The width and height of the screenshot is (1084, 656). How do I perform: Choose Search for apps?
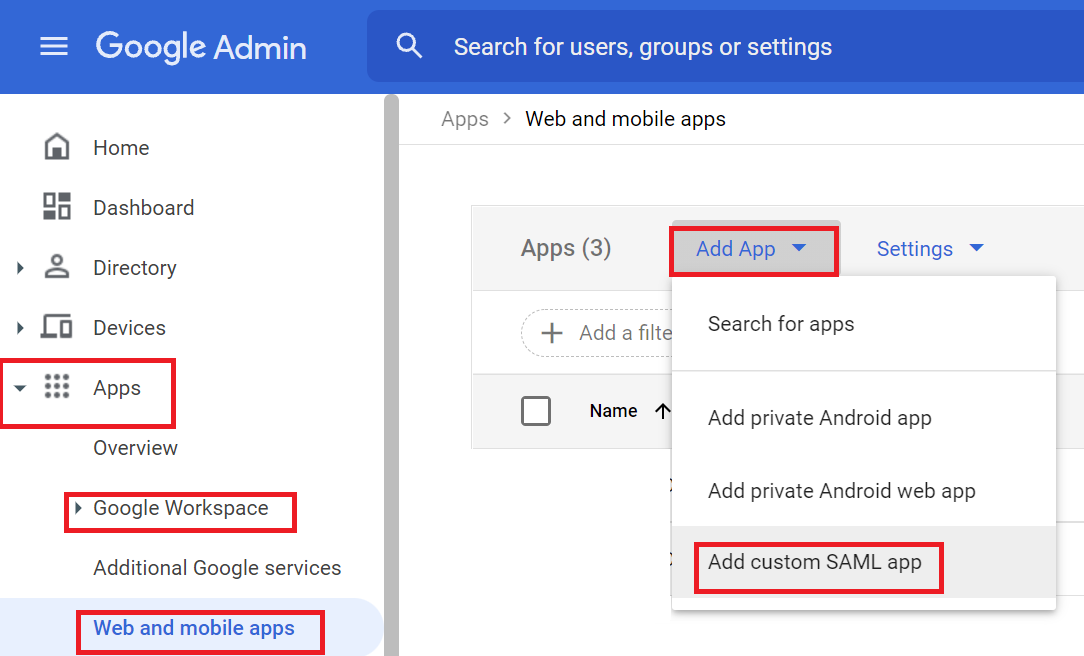pos(863,324)
